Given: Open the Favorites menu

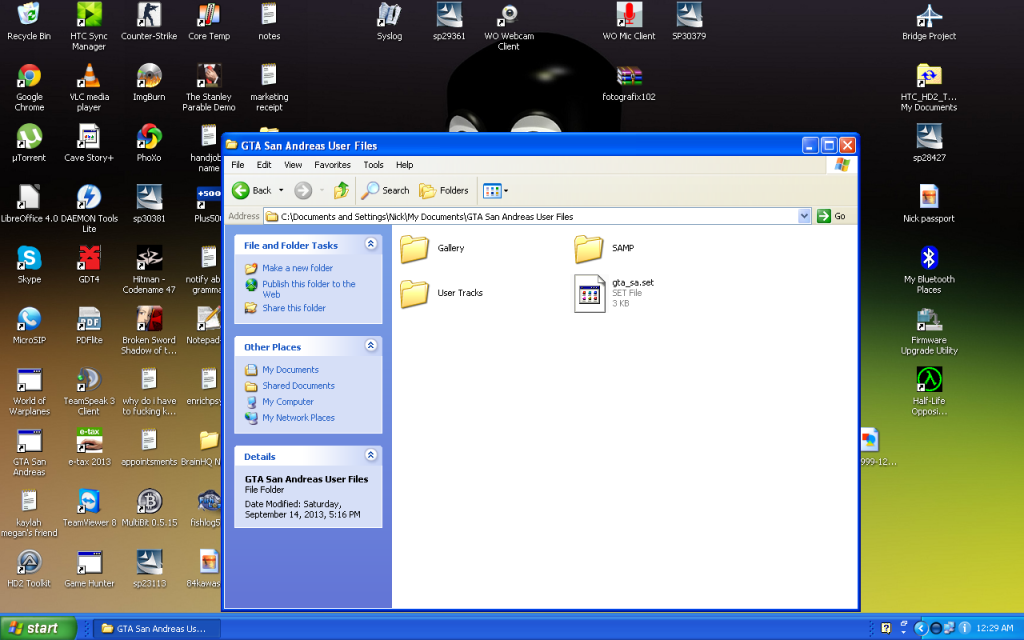Looking at the screenshot, I should [332, 165].
